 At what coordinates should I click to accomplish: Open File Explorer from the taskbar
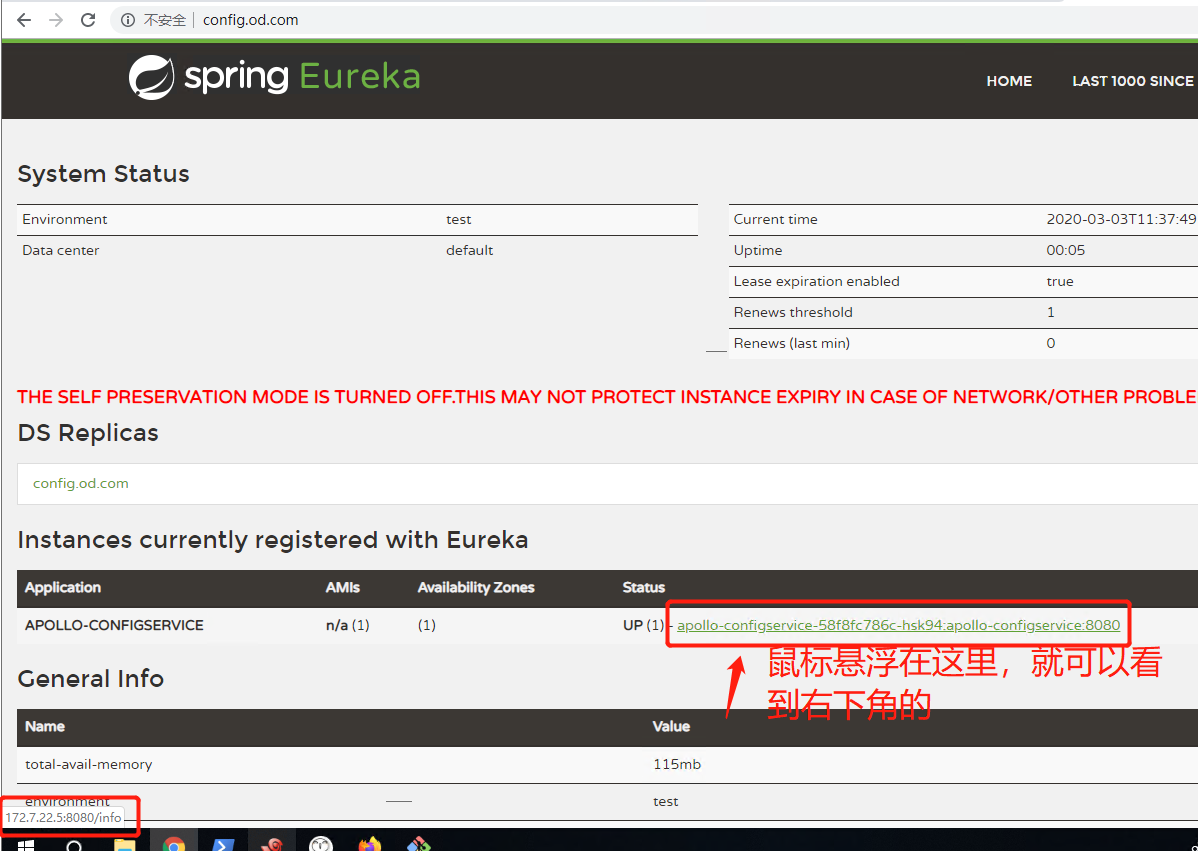click(x=124, y=844)
